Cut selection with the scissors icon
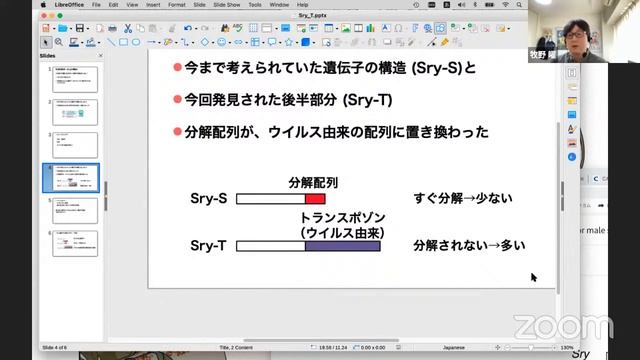The height and width of the screenshot is (360, 640). click(128, 28)
